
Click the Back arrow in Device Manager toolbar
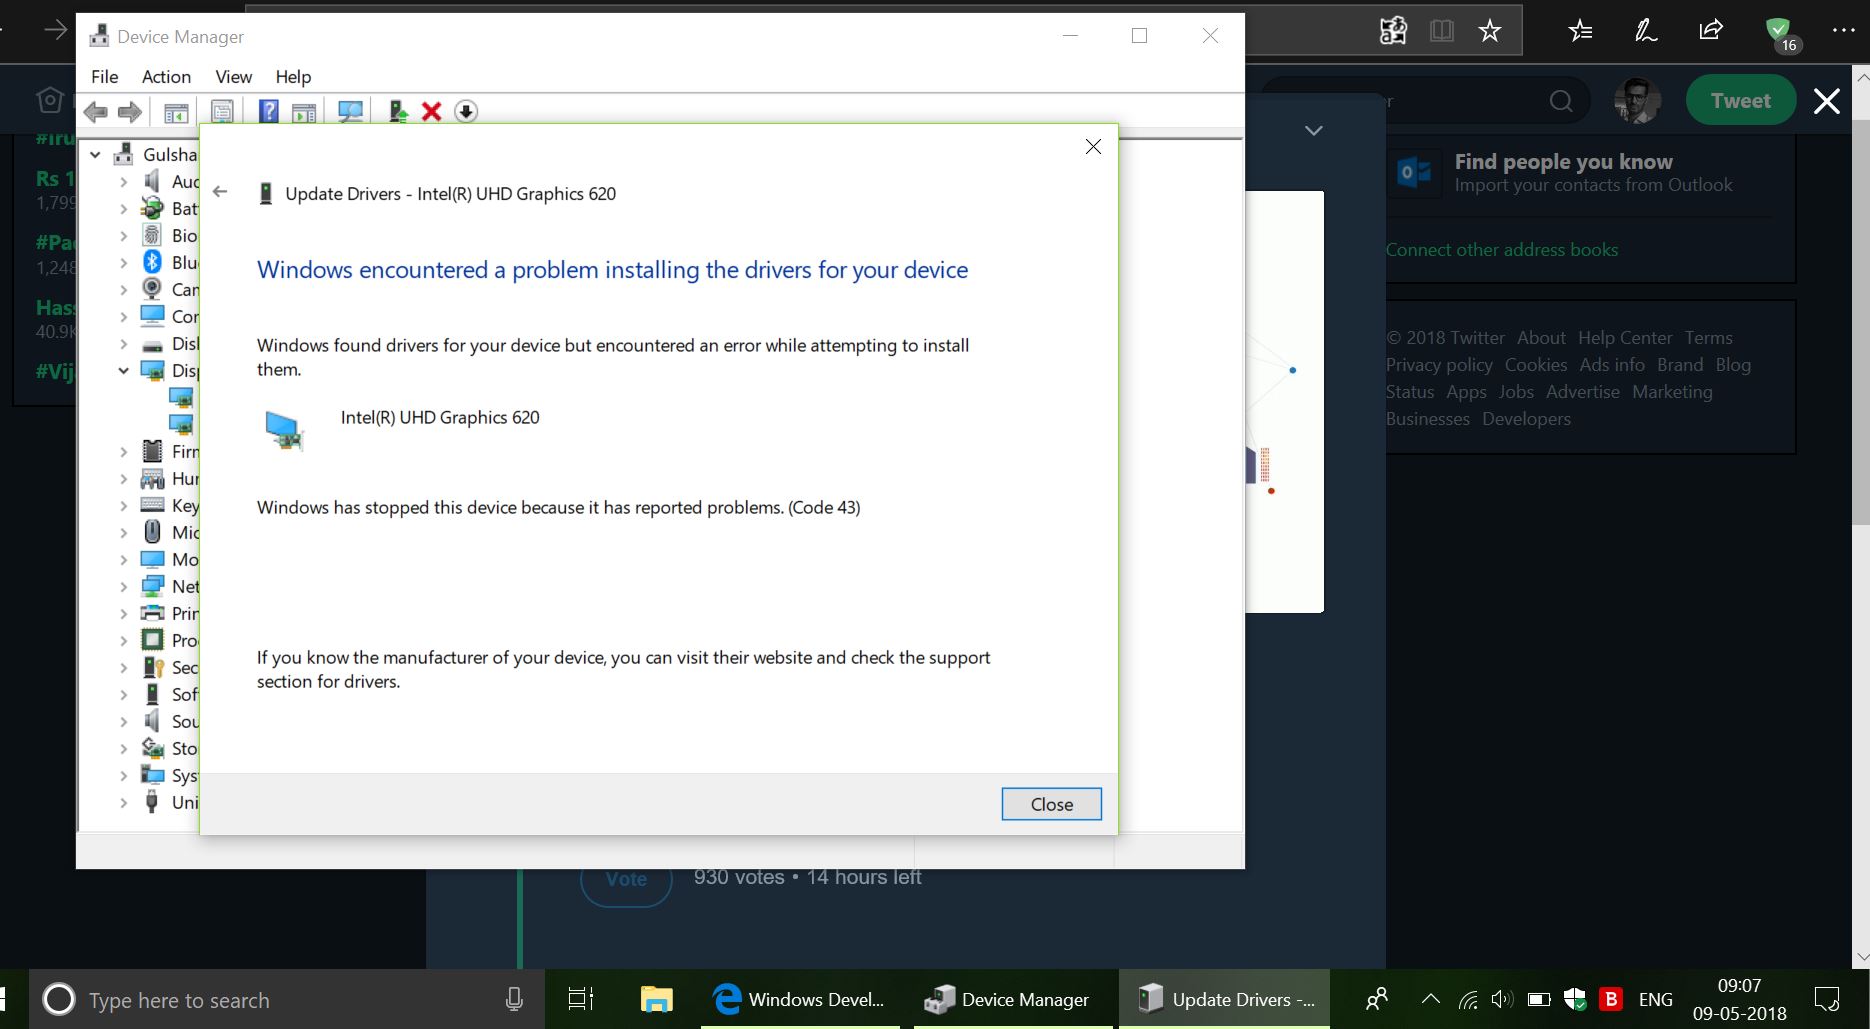(96, 112)
